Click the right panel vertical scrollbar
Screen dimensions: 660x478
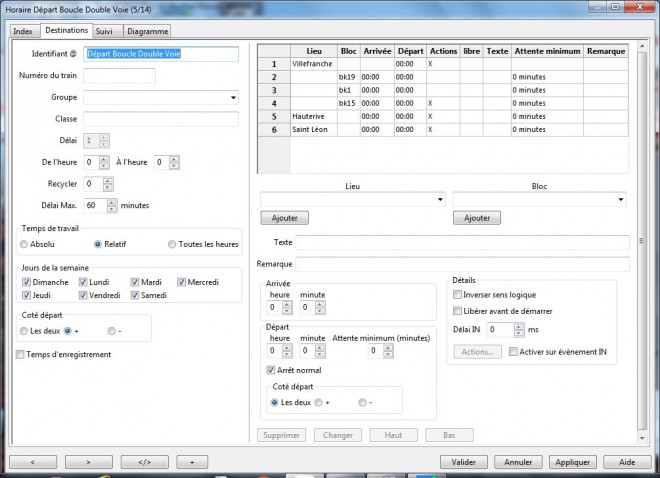pos(642,241)
